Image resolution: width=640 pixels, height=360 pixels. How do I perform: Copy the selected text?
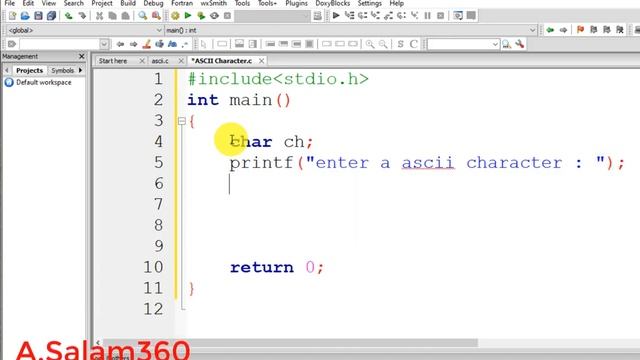(112, 16)
